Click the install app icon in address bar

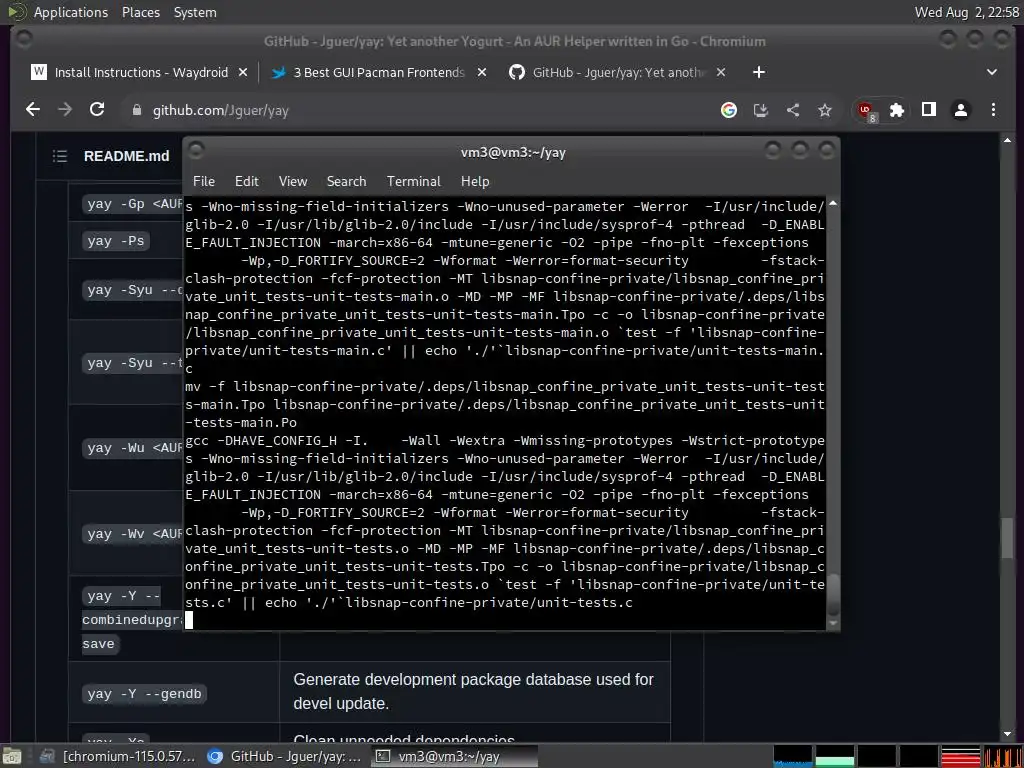coord(761,110)
